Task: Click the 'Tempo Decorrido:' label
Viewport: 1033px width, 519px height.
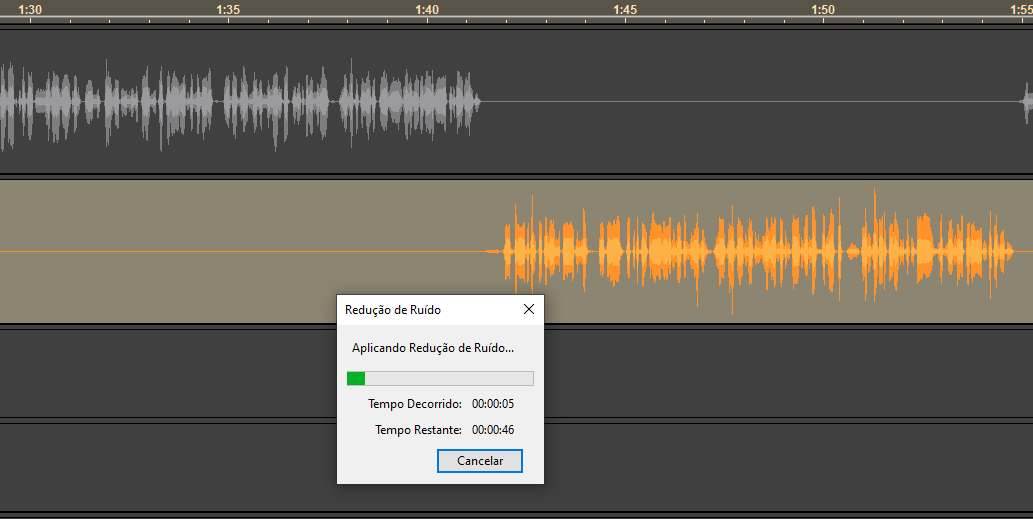Action: pyautogui.click(x=415, y=404)
